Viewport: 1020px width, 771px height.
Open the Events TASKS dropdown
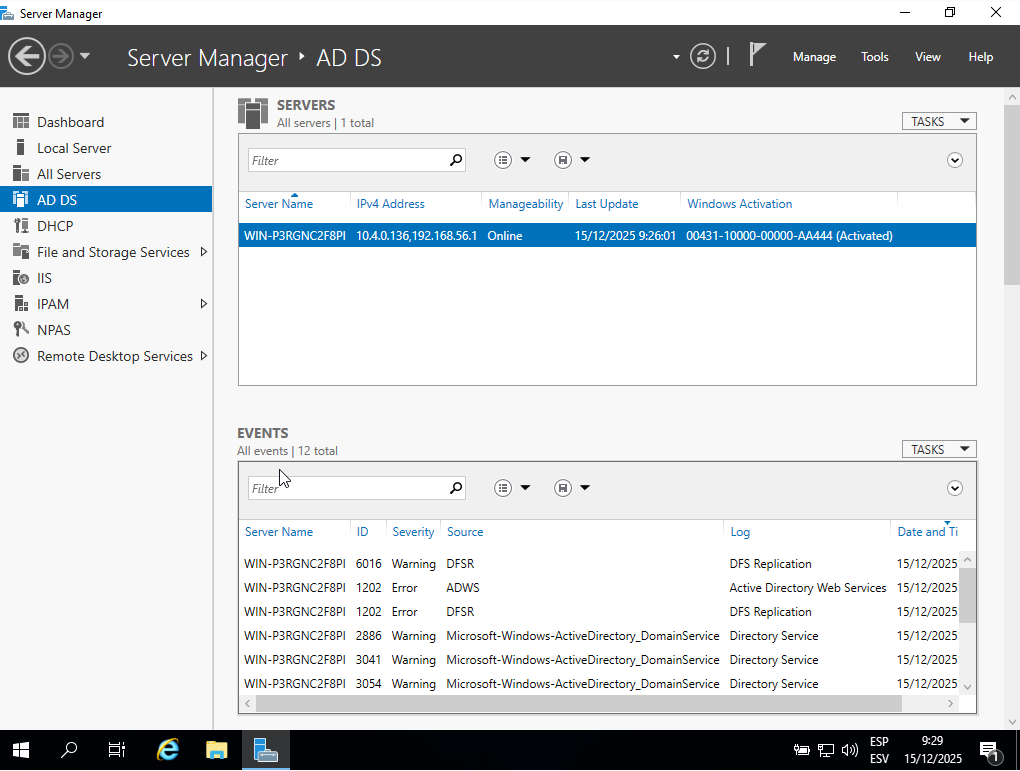(938, 449)
